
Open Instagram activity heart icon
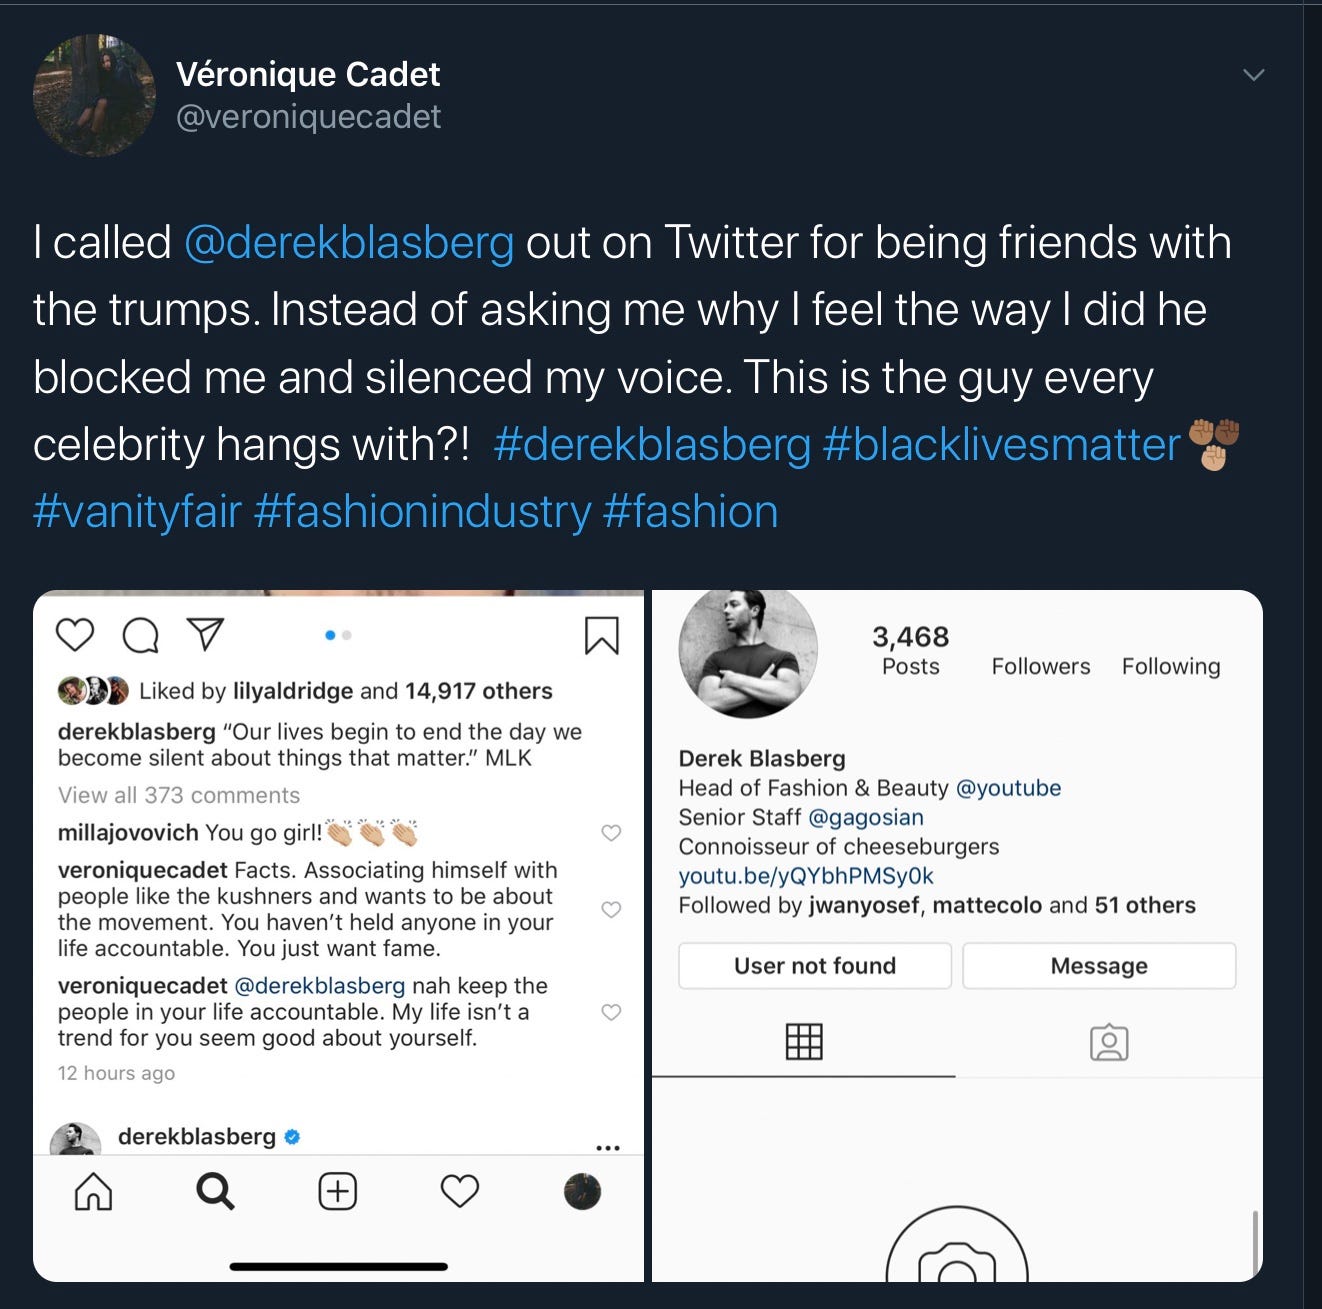click(460, 1192)
